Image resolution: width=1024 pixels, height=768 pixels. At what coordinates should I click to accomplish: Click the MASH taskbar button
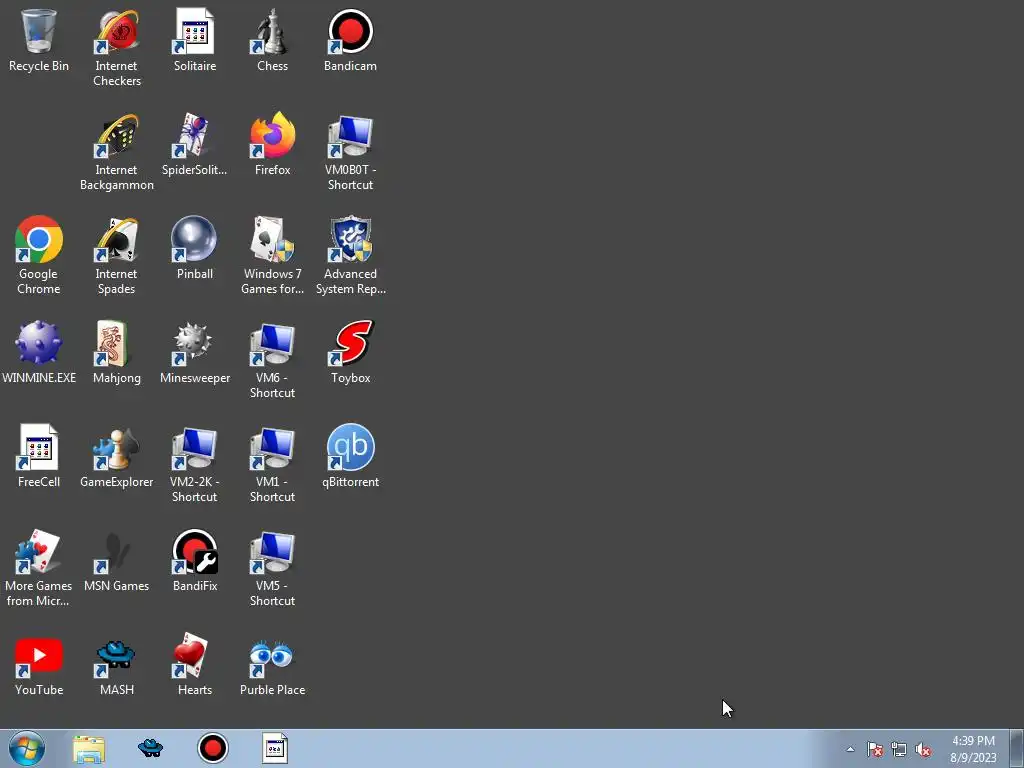point(150,748)
